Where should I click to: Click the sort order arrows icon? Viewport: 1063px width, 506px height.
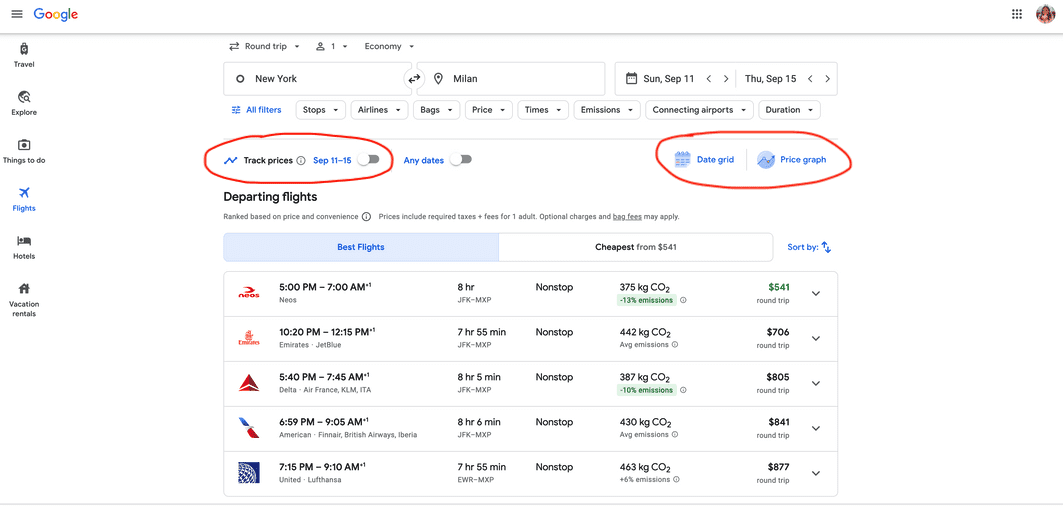[x=826, y=248]
